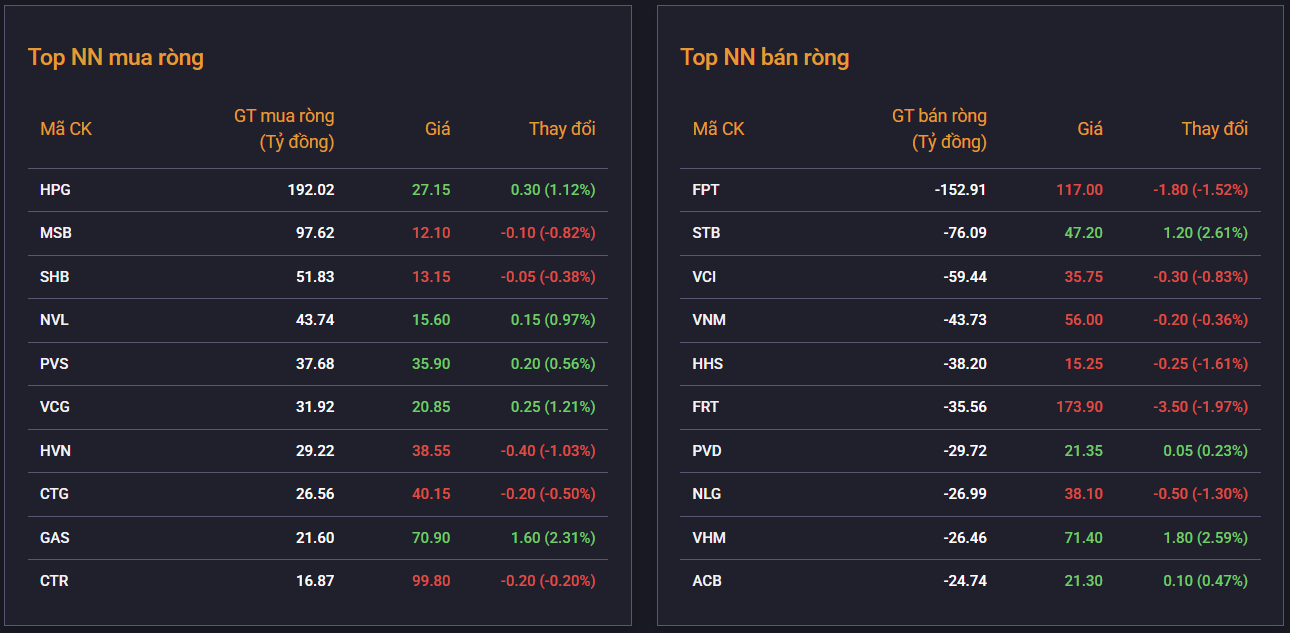Screen dimensions: 1290x633
Task: Click MSB net buy value 97.62
Action: click(315, 233)
